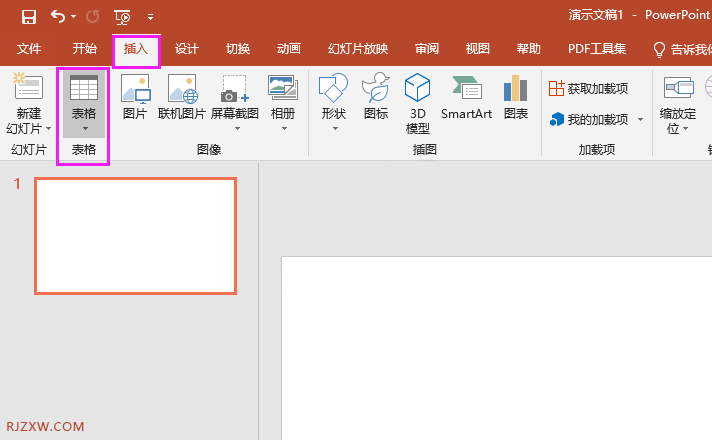Open the 帮助 tab
The width and height of the screenshot is (712, 440).
pyautogui.click(x=529, y=49)
